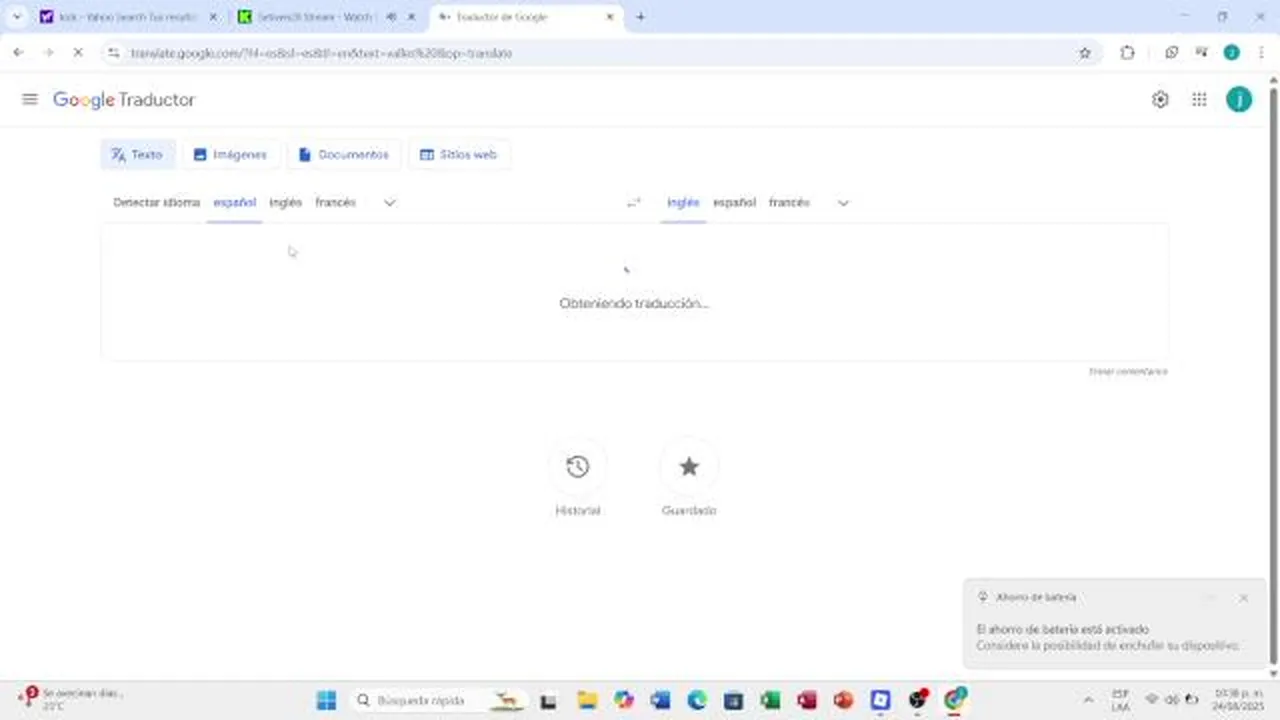Viewport: 1280px width, 720px height.
Task: Bookmark this page with the star icon
Action: [x=1085, y=53]
